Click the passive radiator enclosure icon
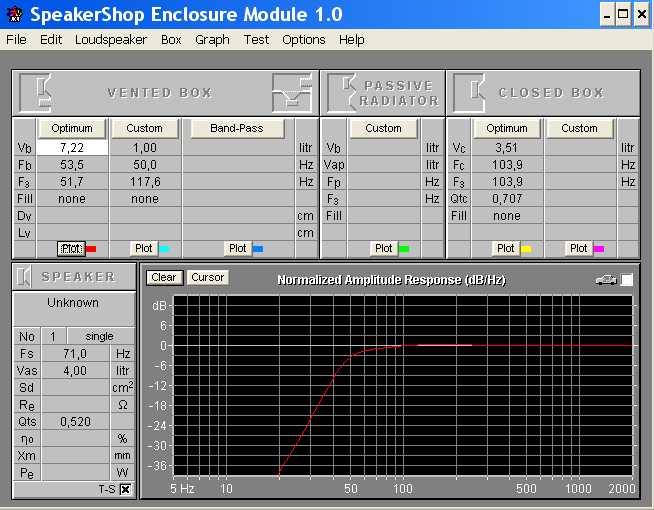 [342, 93]
